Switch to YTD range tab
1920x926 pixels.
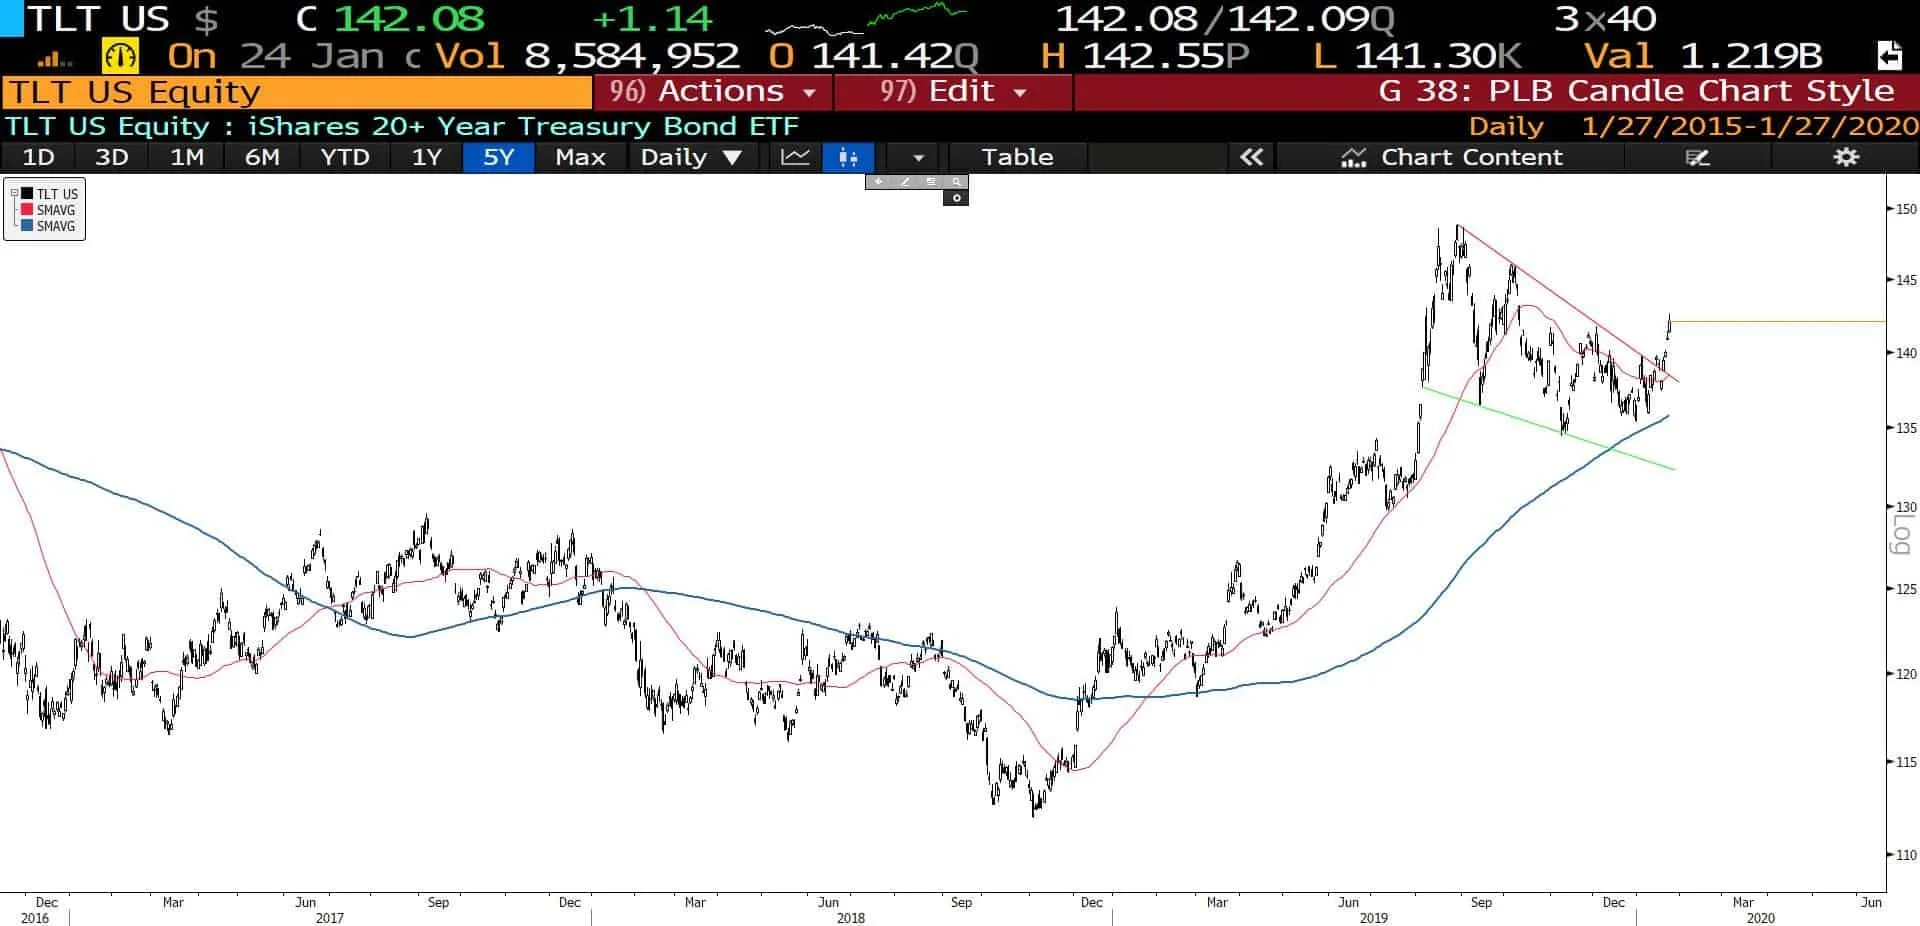(345, 157)
